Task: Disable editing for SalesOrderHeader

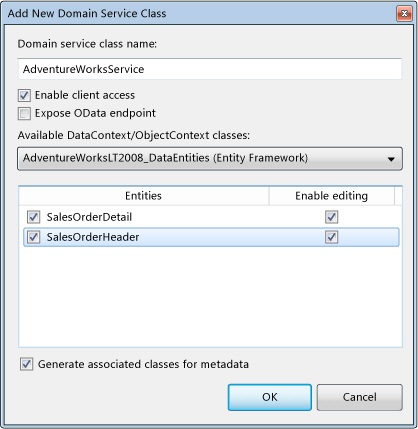Action: tap(331, 237)
